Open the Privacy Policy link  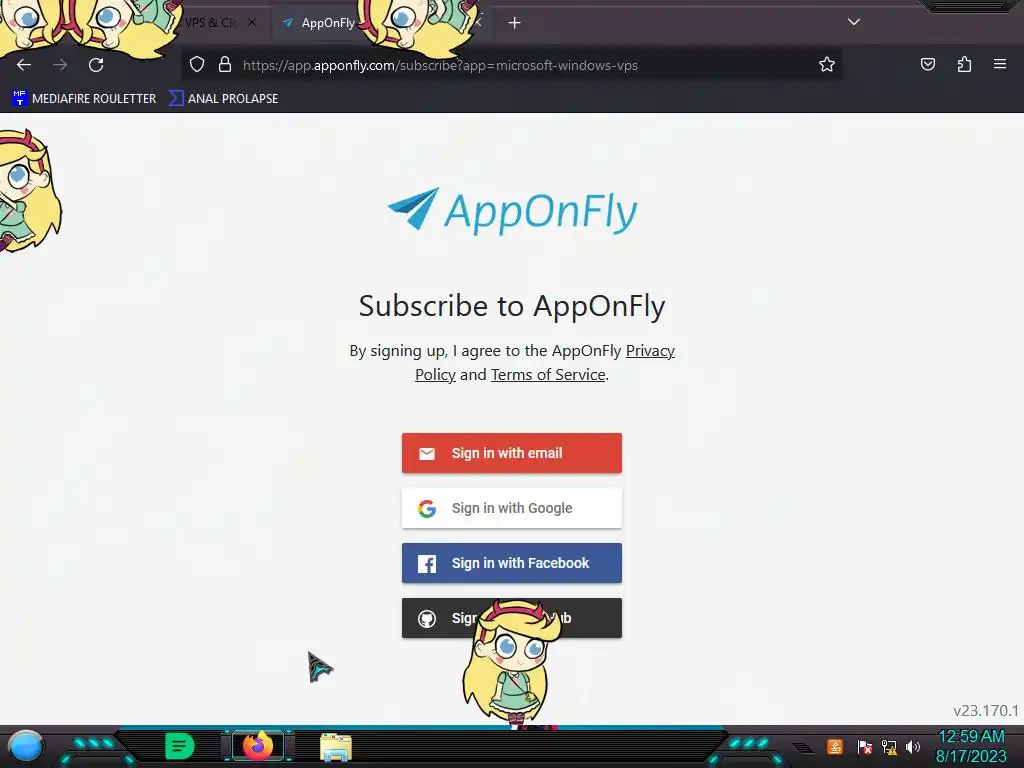(x=545, y=362)
